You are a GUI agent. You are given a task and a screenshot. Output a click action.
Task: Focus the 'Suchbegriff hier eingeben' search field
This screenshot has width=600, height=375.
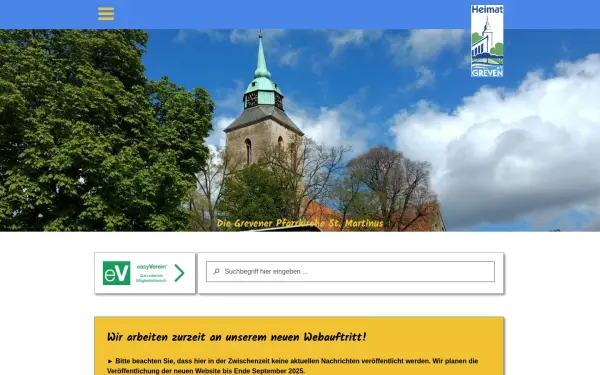[351, 272]
